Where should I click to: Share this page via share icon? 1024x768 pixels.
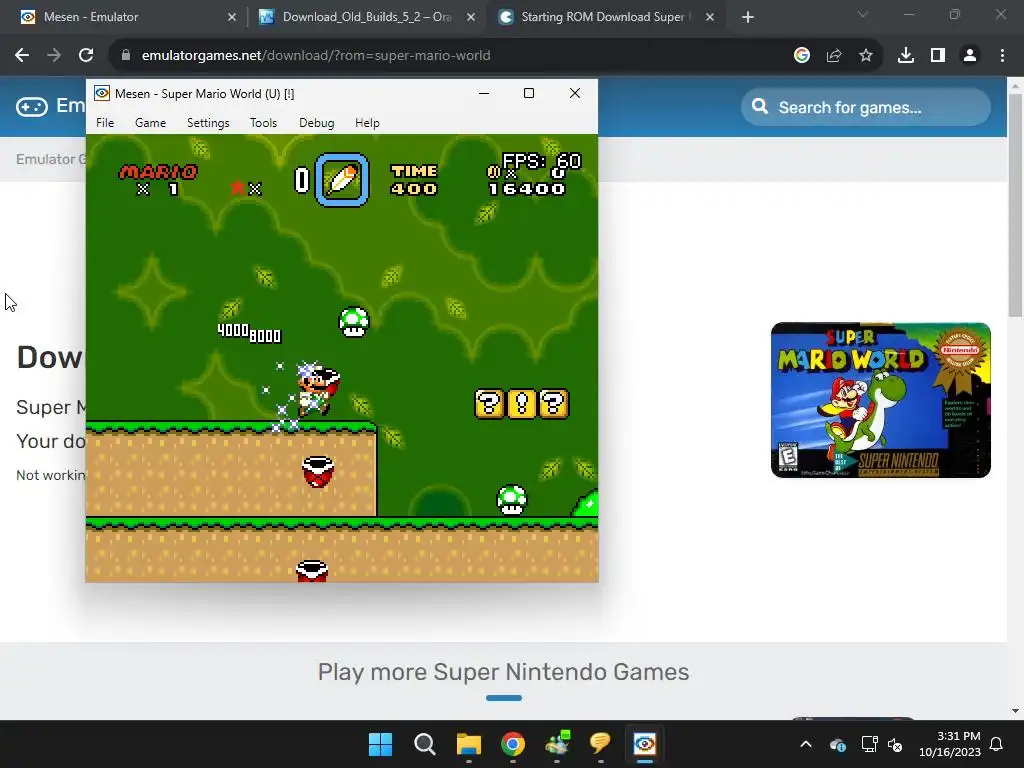click(833, 56)
